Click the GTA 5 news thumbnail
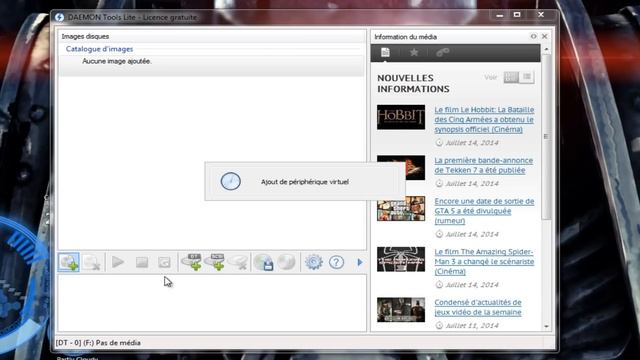The image size is (640, 360). point(401,209)
